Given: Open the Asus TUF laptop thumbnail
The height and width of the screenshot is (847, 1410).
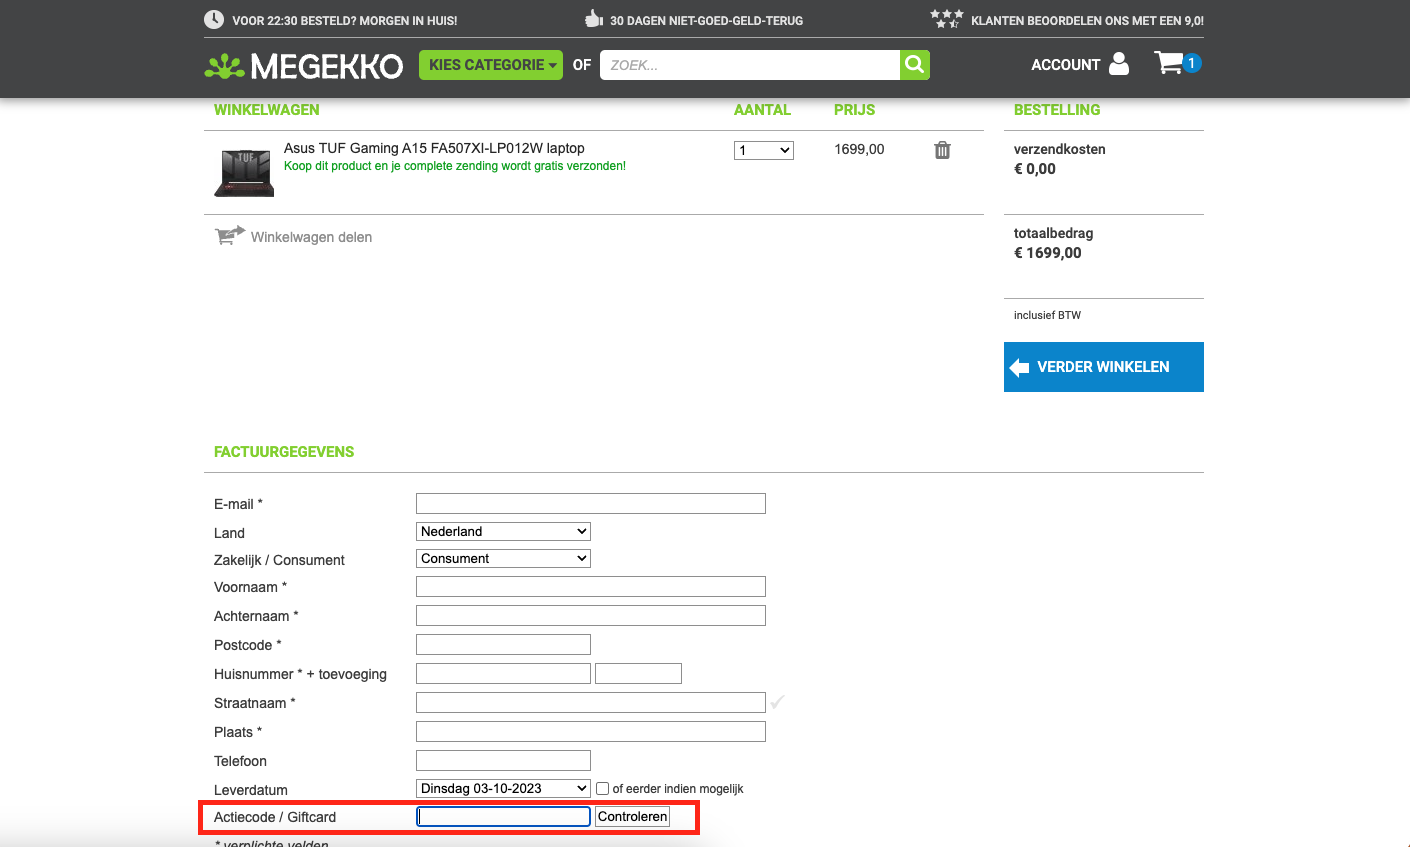Looking at the screenshot, I should 243,172.
